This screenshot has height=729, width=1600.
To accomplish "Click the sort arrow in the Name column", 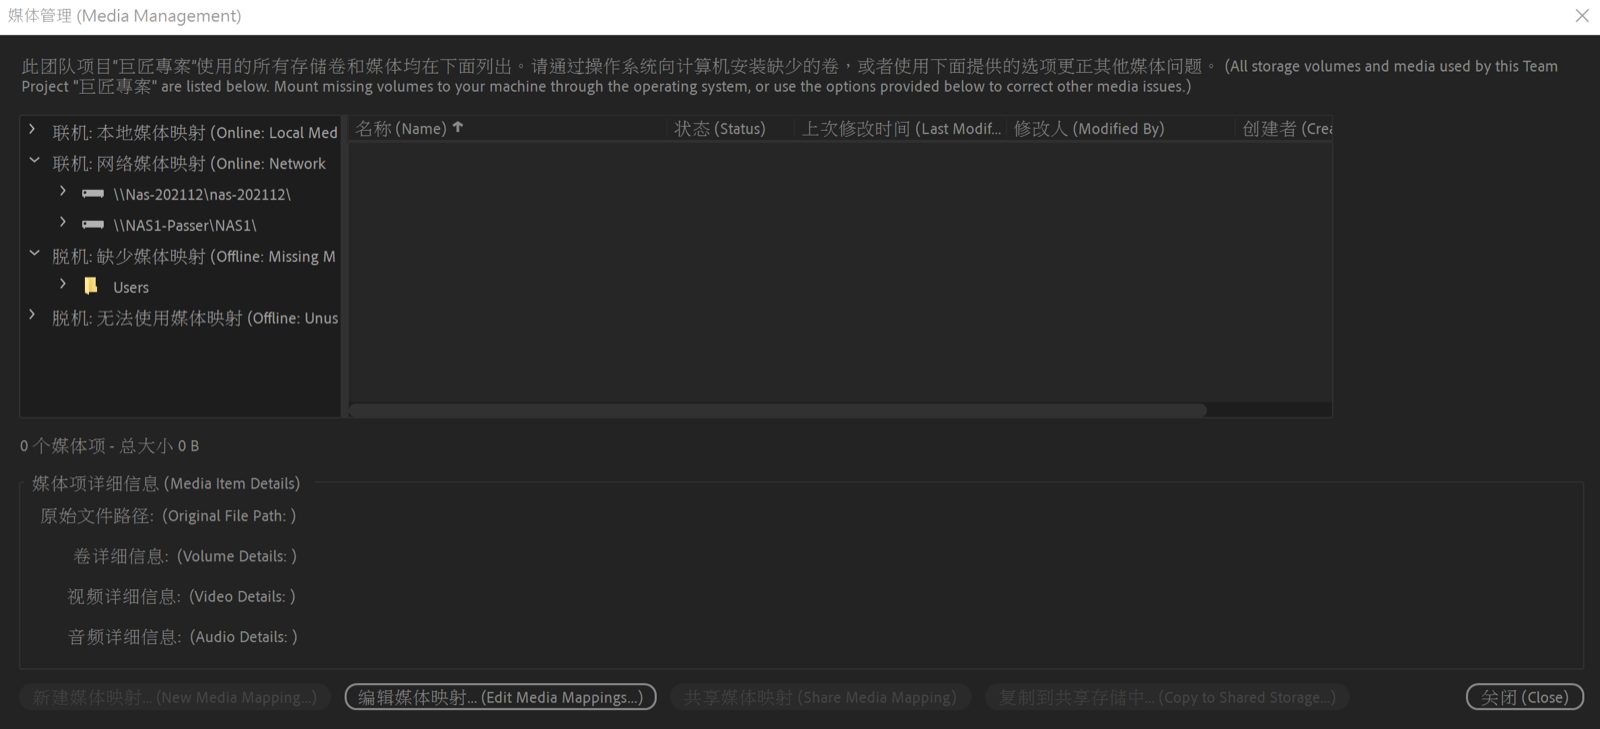I will [x=458, y=127].
